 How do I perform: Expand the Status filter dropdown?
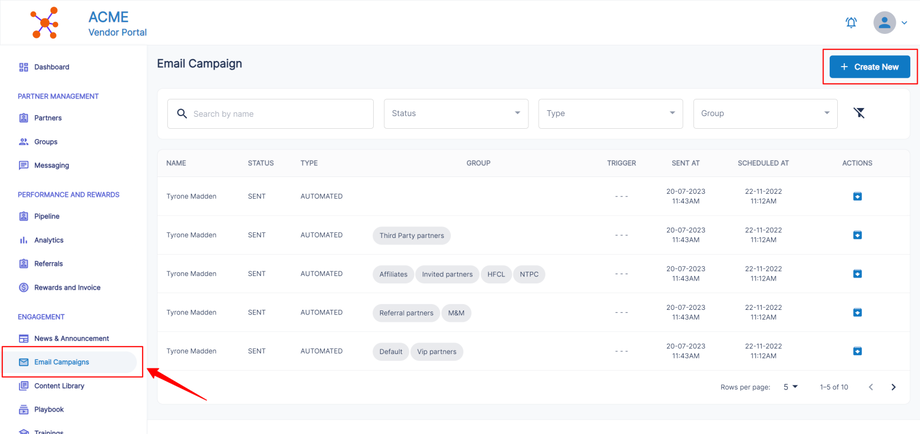pyautogui.click(x=455, y=113)
